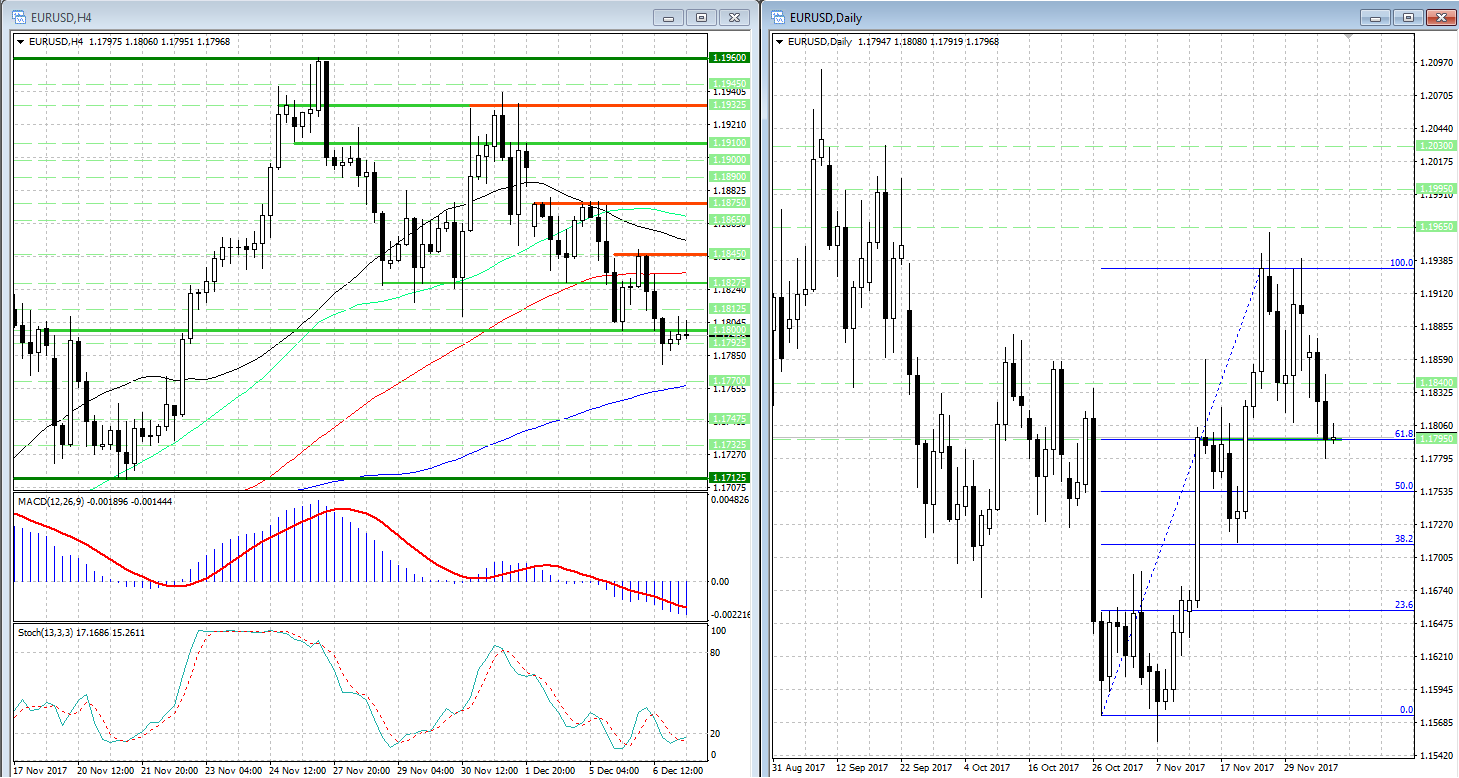
Task: Click the EURUSD,Daily chart window icon
Action: (777, 17)
